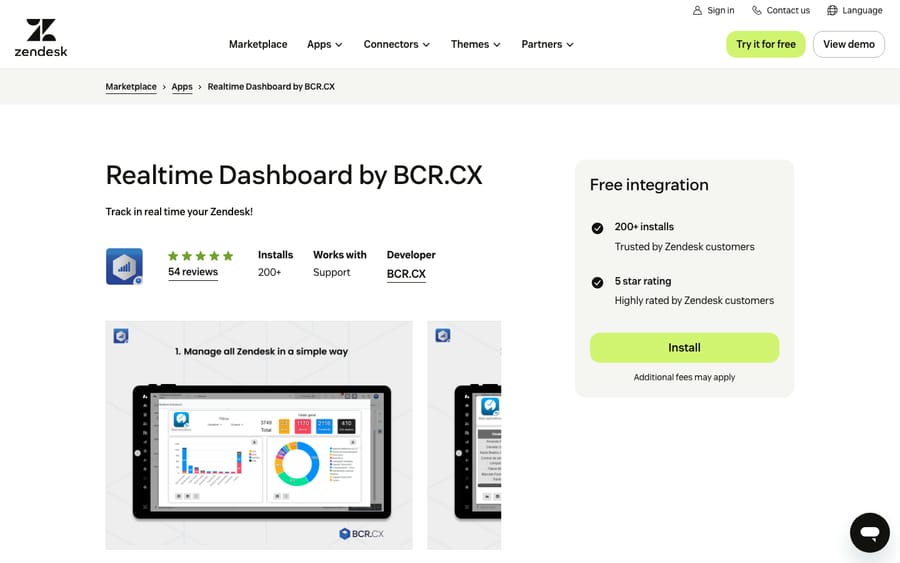Open the Connectors navigation label

(391, 44)
